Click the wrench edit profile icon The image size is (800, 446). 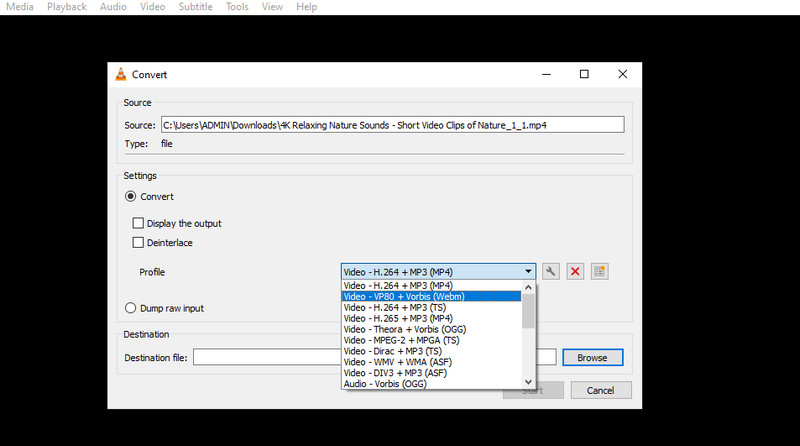click(x=550, y=271)
